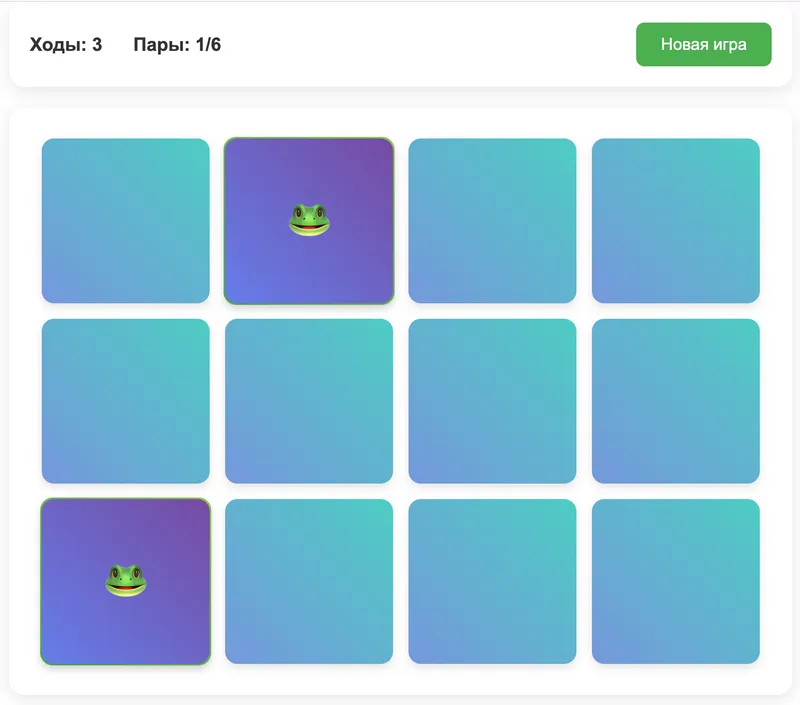Screen dimensions: 800x705
Task: Click the "Ходы: 3" moves counter
Action: [x=66, y=45]
